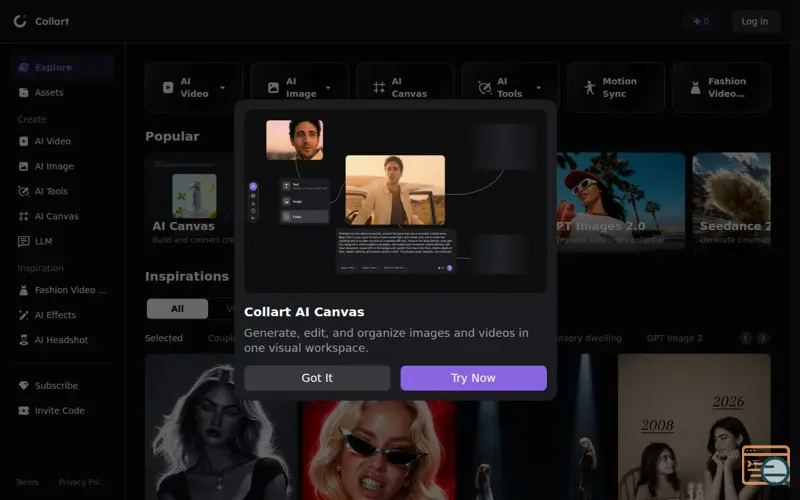Select the sensory dwelling category tag
The height and width of the screenshot is (500, 800).
[x=589, y=338]
